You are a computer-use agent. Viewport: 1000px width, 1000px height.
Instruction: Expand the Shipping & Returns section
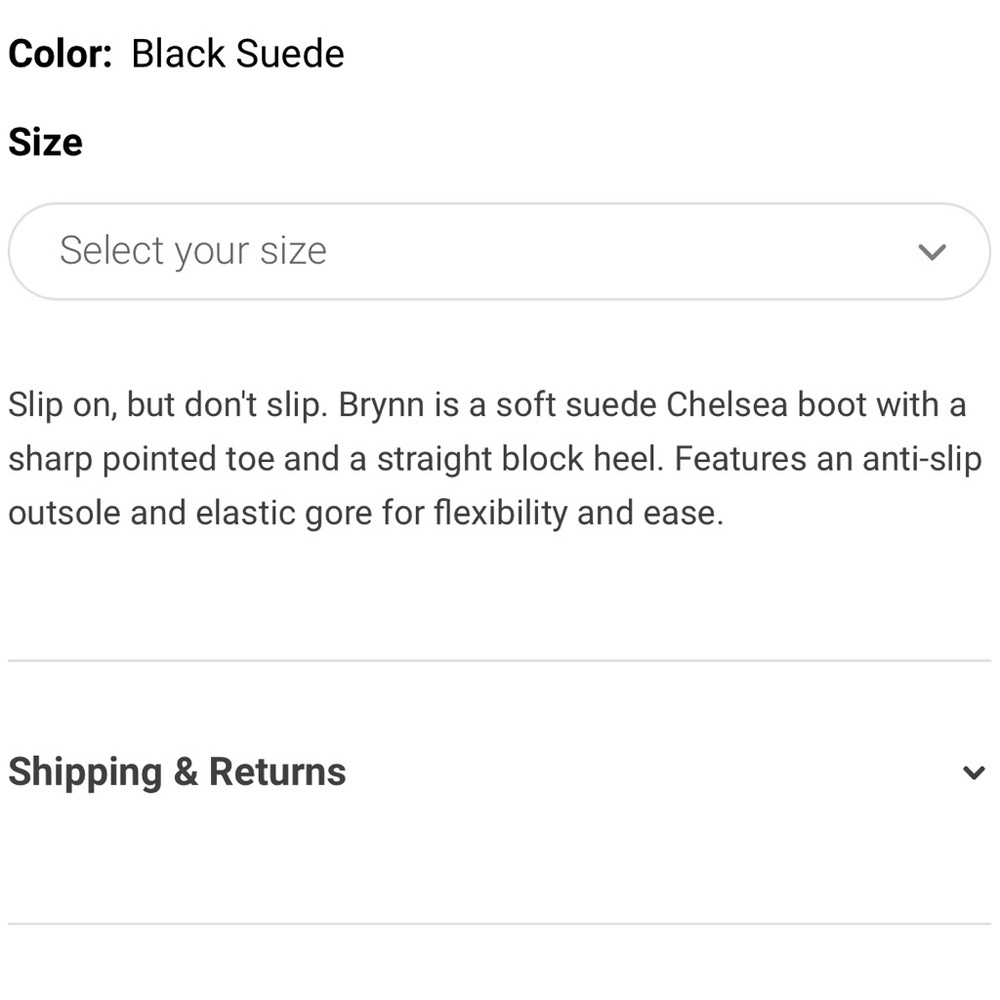[176, 771]
